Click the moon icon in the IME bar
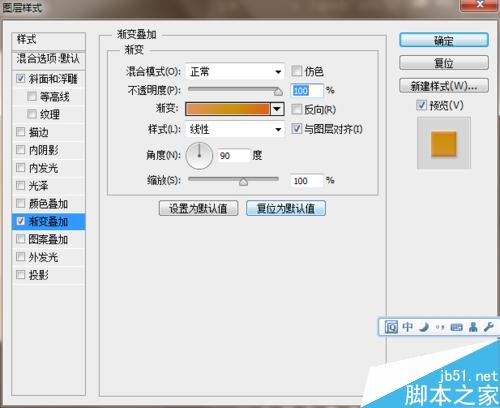This screenshot has height=408, width=500. coord(424,327)
